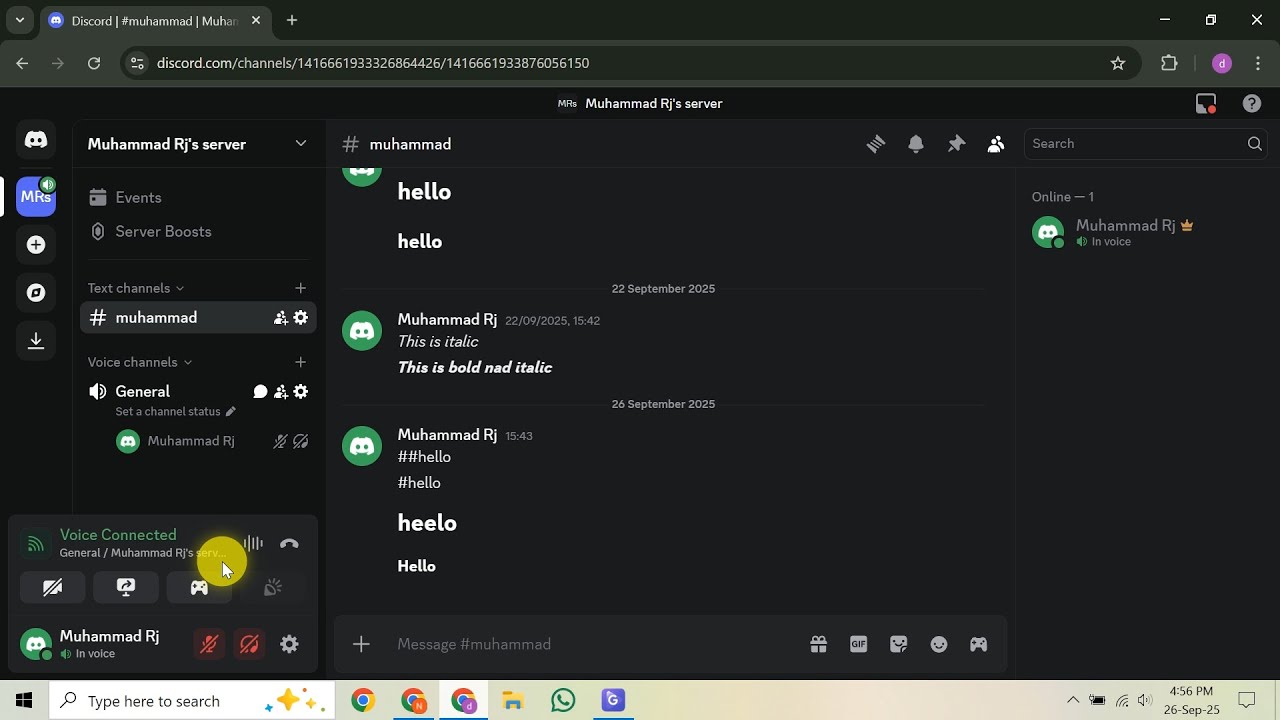
Task: Start an activity with controller button
Action: coord(199,588)
